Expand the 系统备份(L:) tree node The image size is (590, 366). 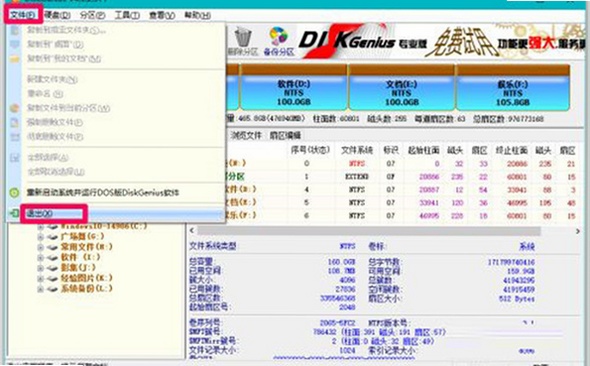click(x=41, y=289)
